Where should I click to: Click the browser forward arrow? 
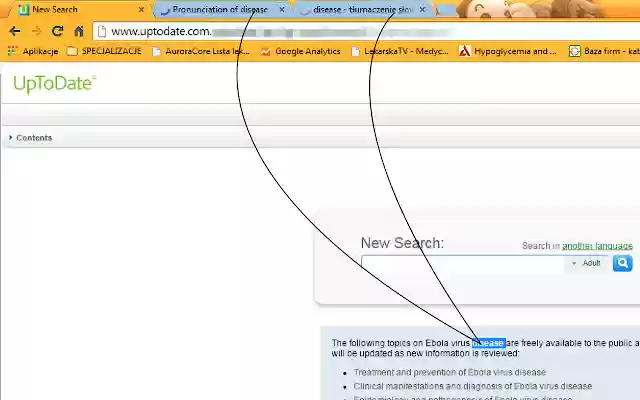point(36,31)
